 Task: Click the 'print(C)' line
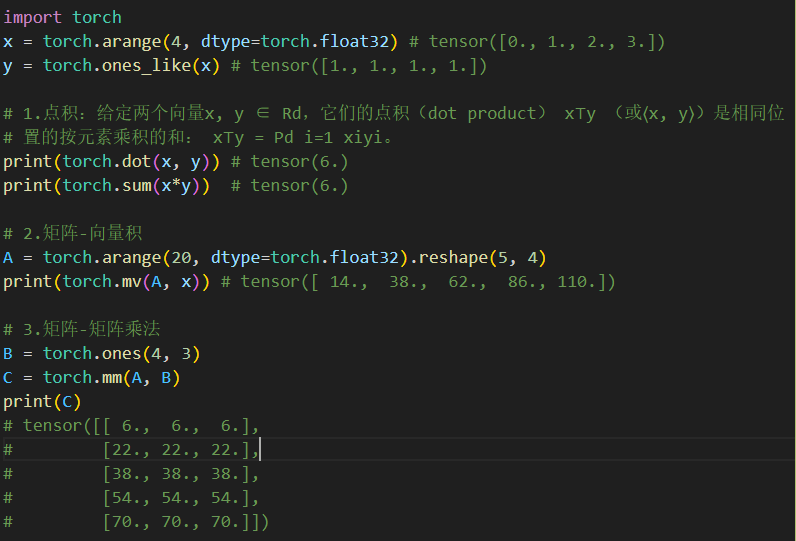[42, 401]
